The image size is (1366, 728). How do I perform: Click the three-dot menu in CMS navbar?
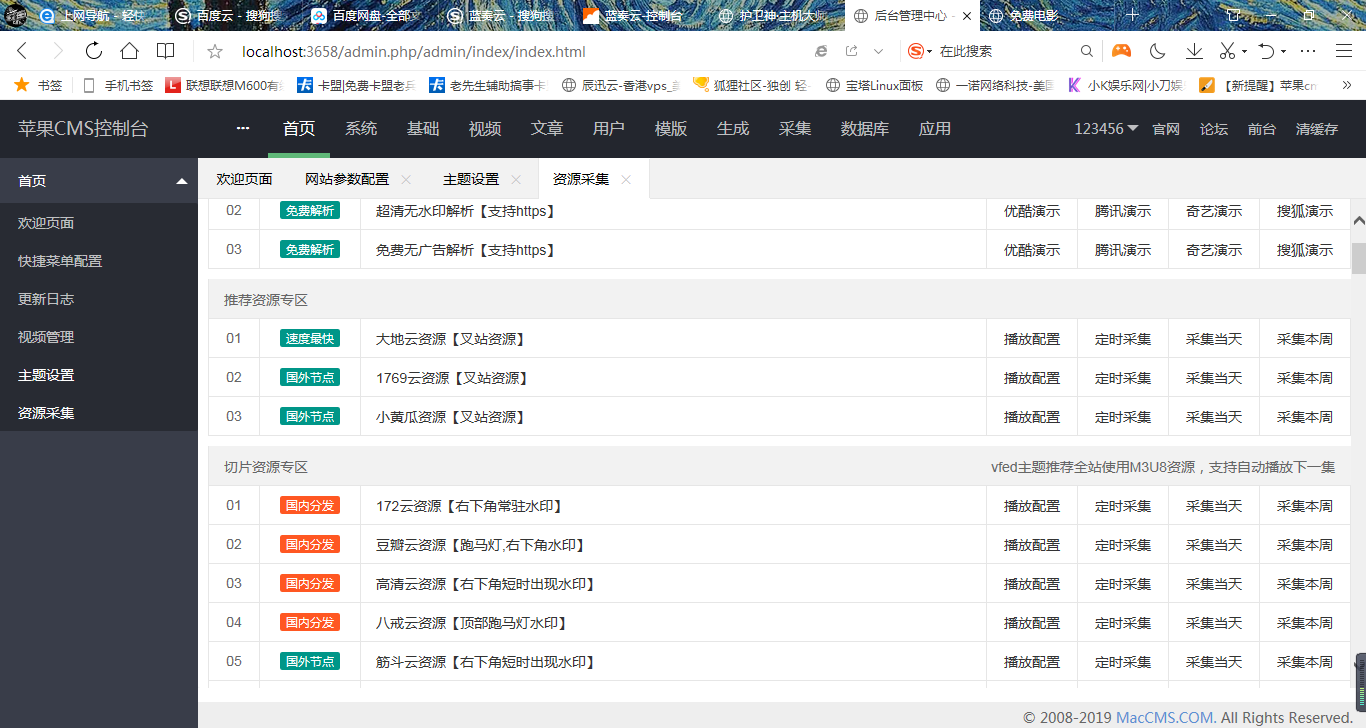[x=243, y=128]
